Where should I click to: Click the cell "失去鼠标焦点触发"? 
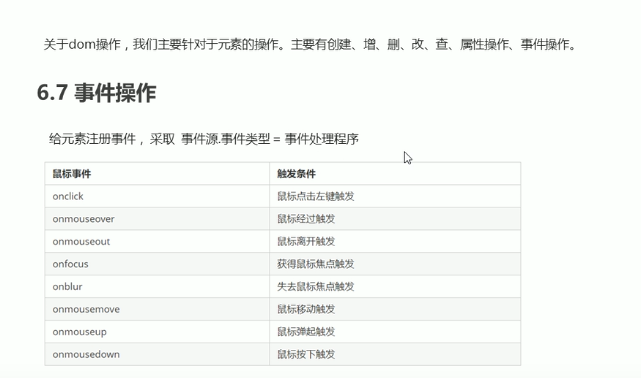point(395,286)
